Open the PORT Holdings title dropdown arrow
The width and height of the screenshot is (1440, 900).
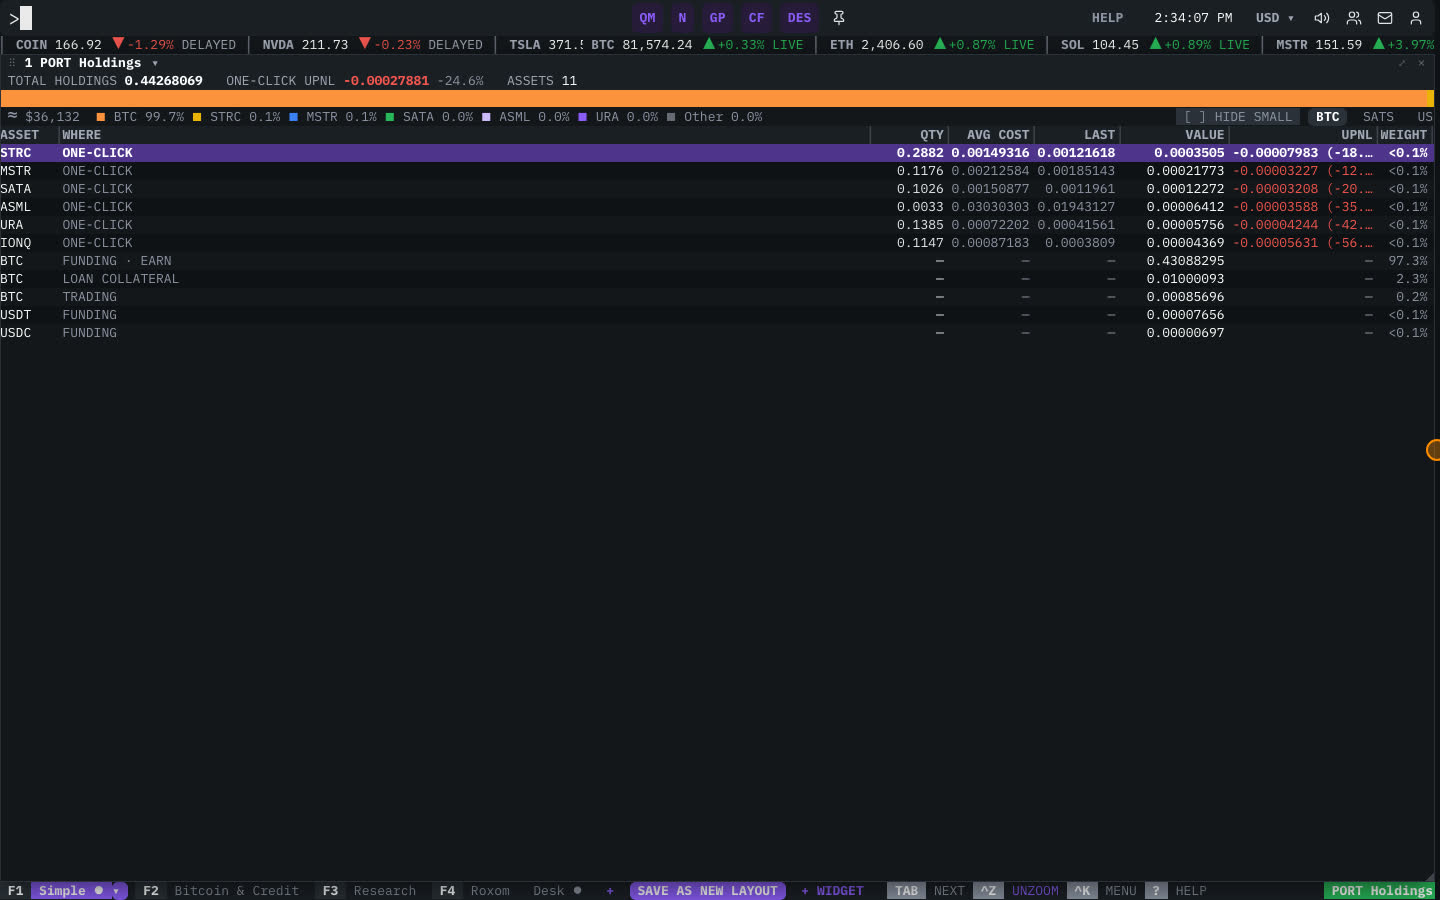pos(155,63)
